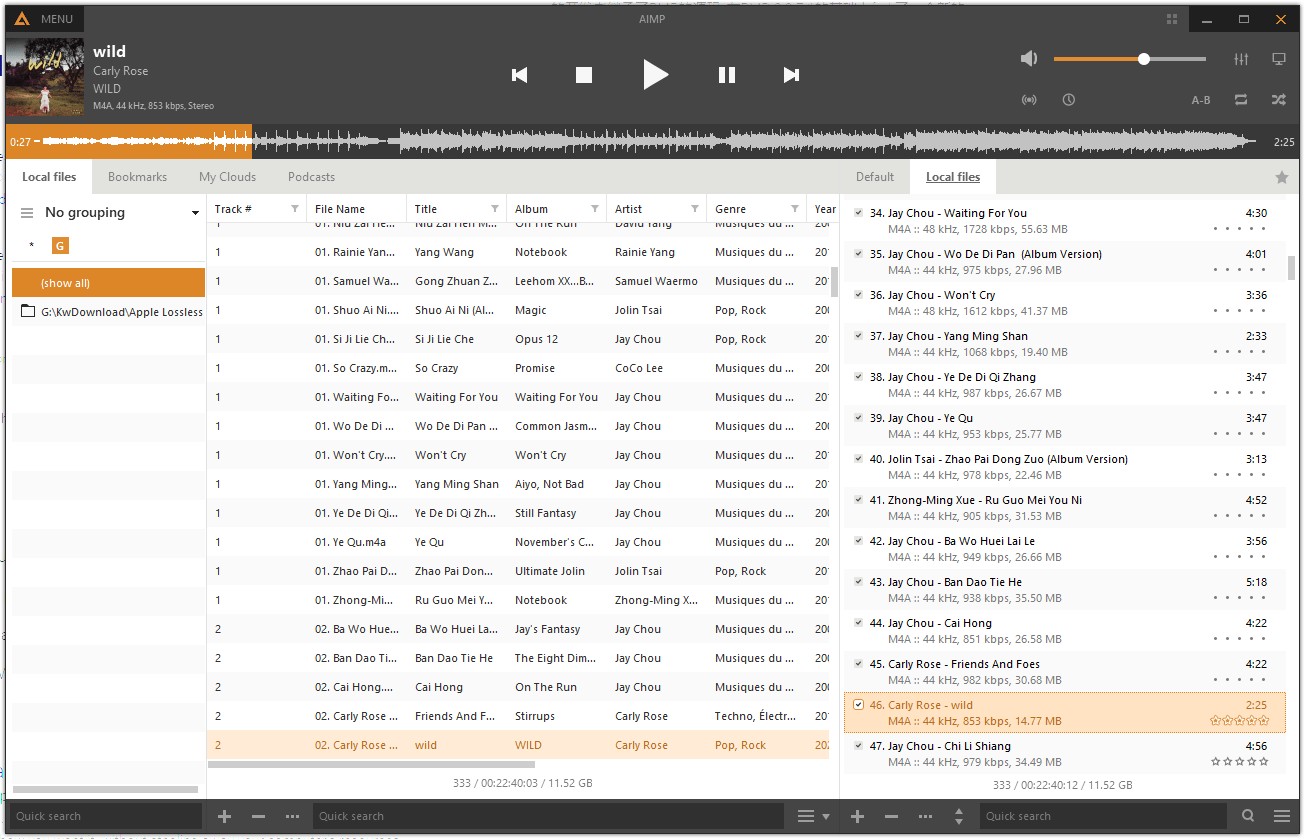1305x839 pixels.
Task: Mute the volume speaker icon
Action: point(1028,58)
